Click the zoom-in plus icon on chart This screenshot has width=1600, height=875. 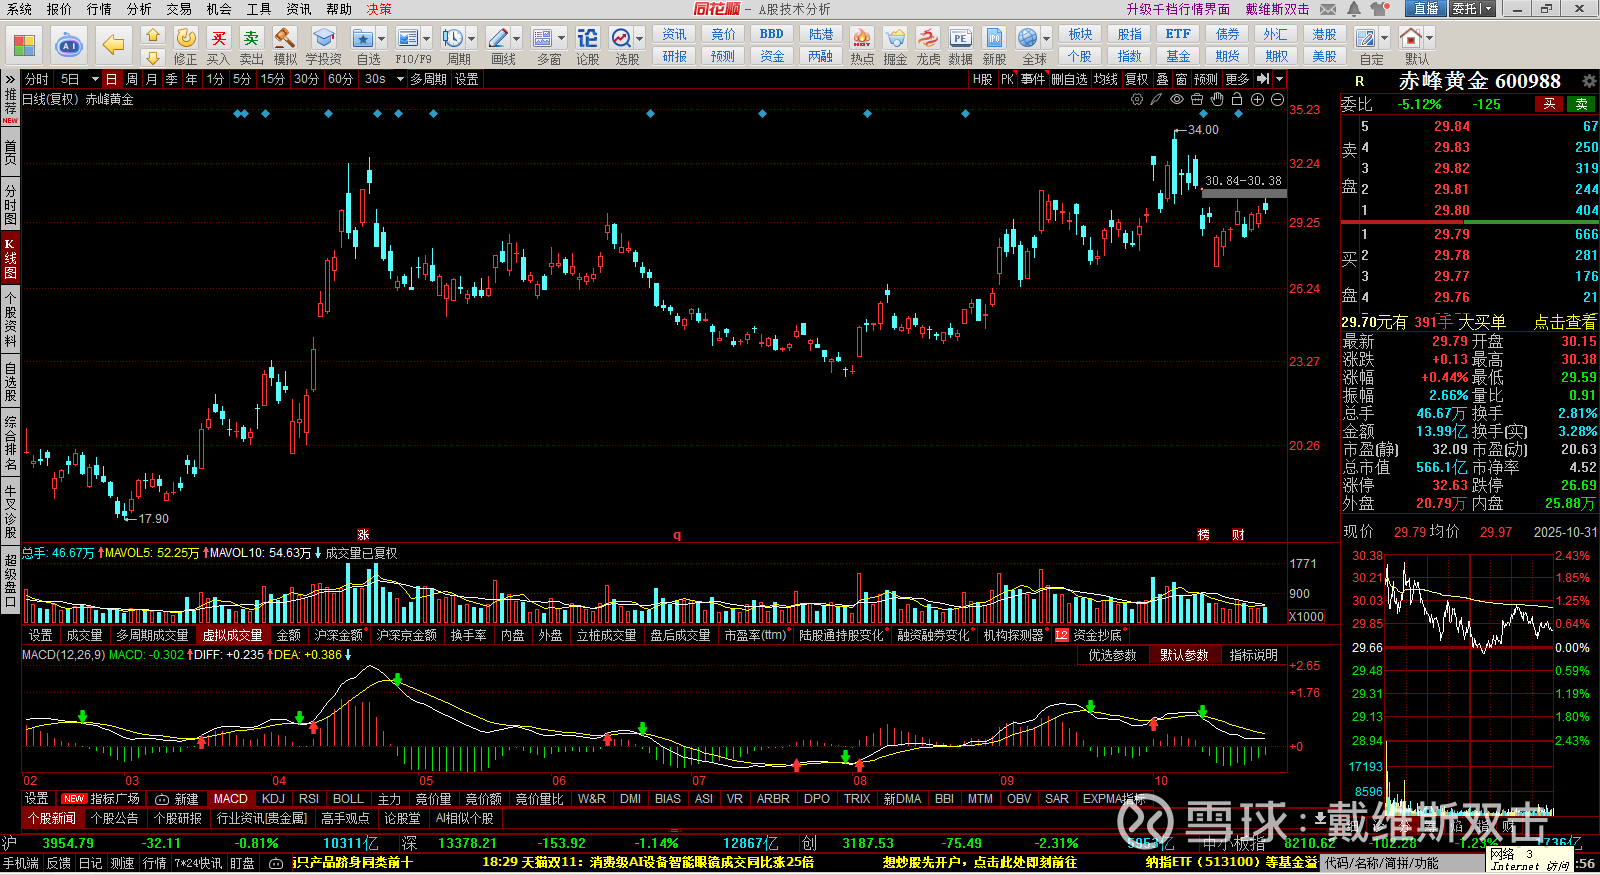coord(1257,99)
